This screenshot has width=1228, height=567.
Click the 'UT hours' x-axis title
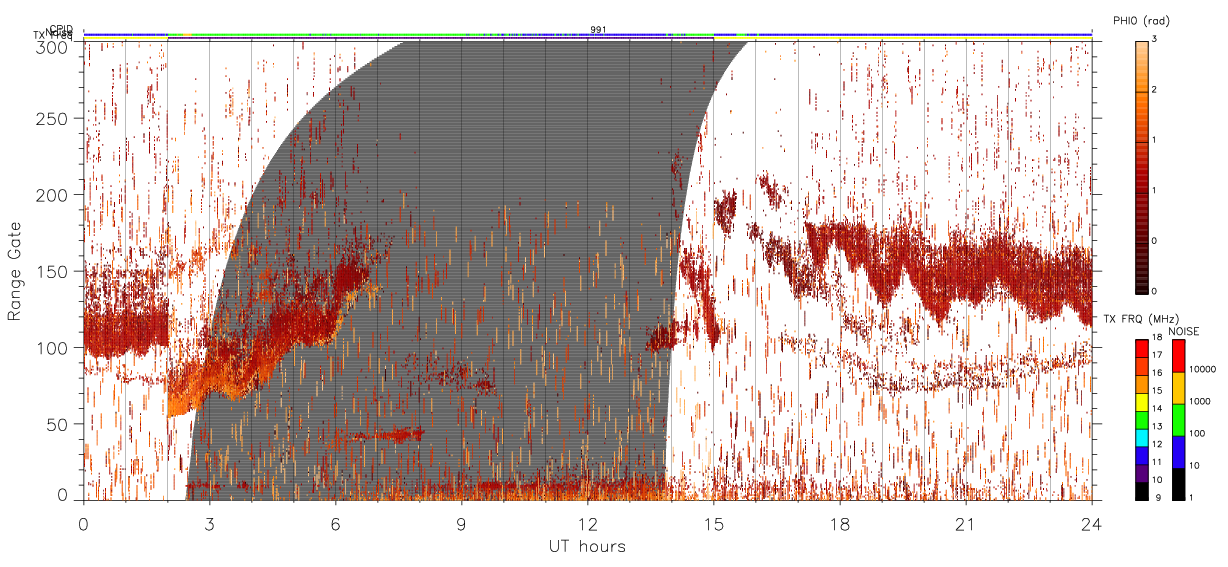(x=587, y=547)
